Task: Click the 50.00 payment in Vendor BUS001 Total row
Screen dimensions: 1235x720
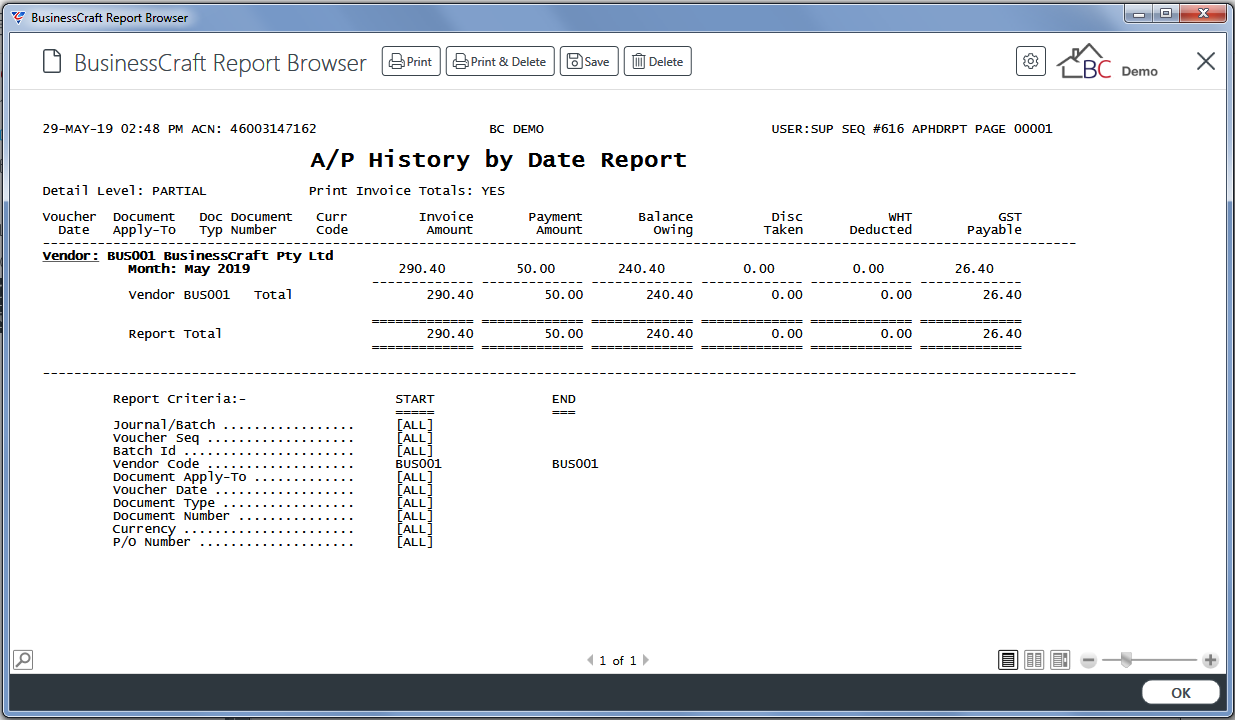Action: point(563,295)
